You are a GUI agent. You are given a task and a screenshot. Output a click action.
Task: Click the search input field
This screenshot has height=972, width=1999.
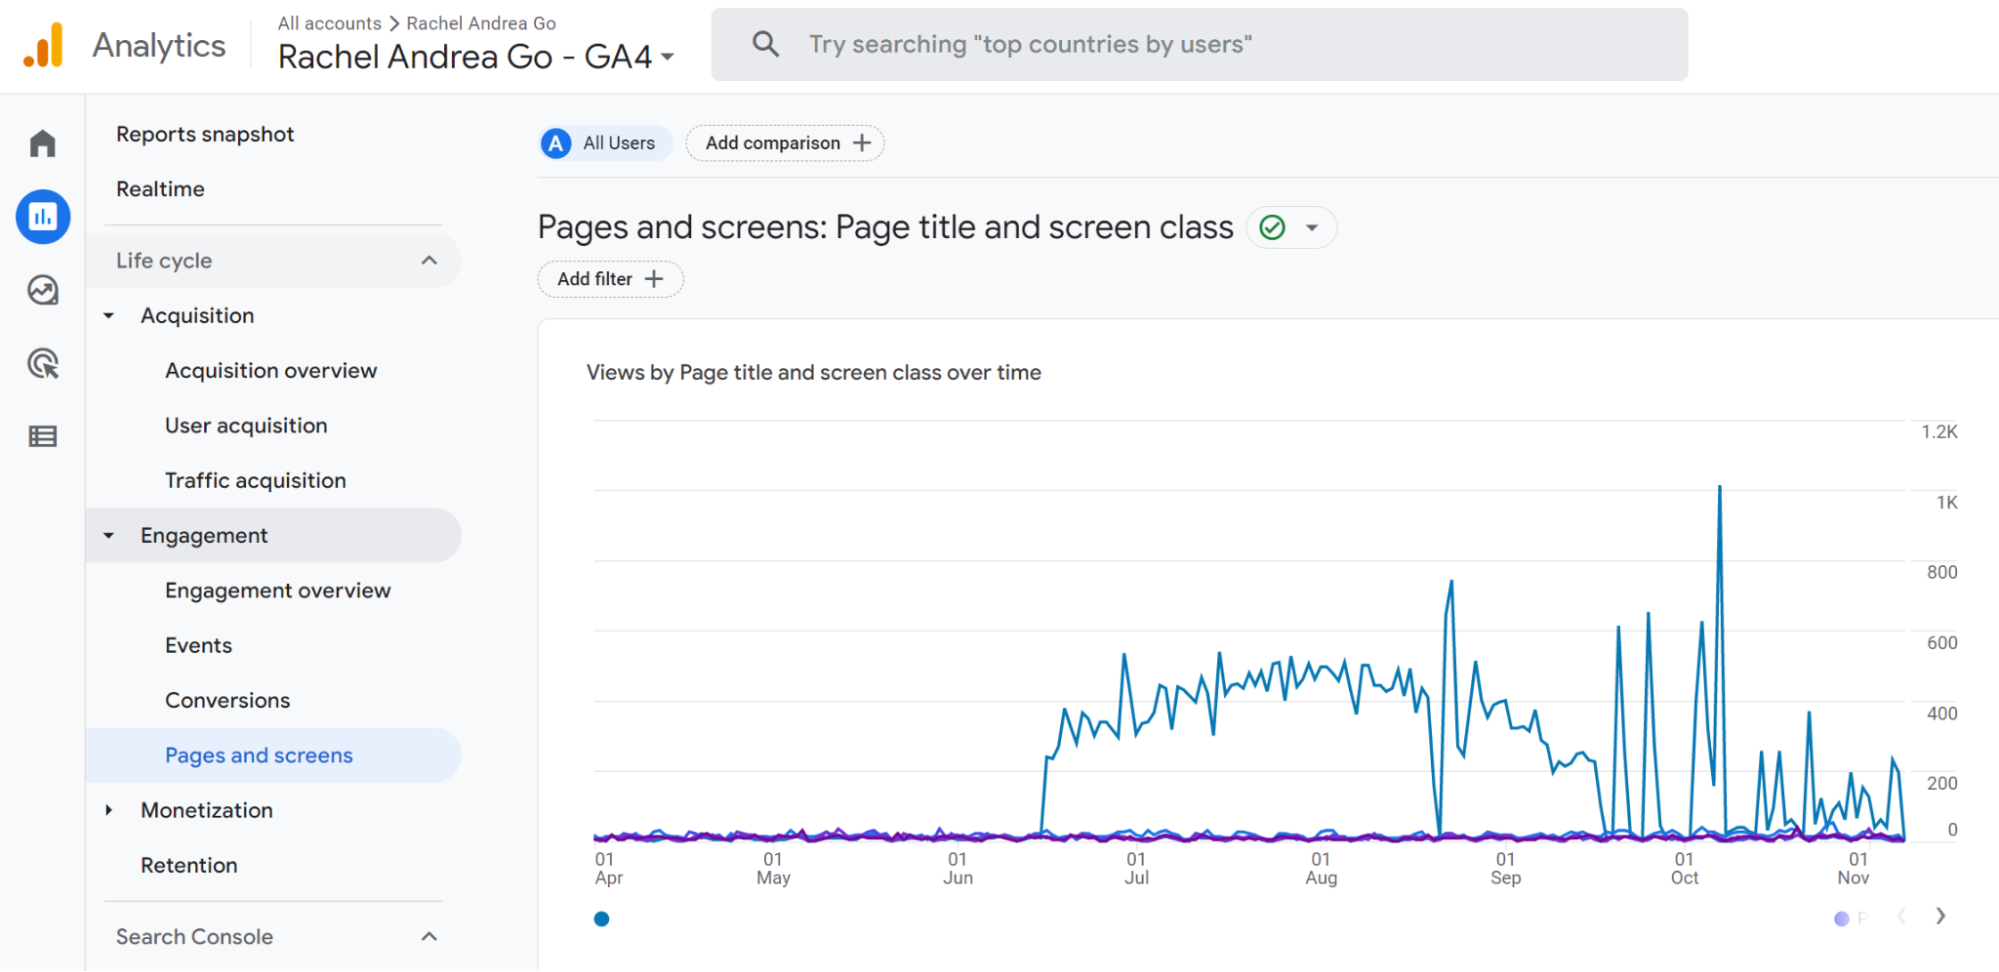(x=1199, y=44)
